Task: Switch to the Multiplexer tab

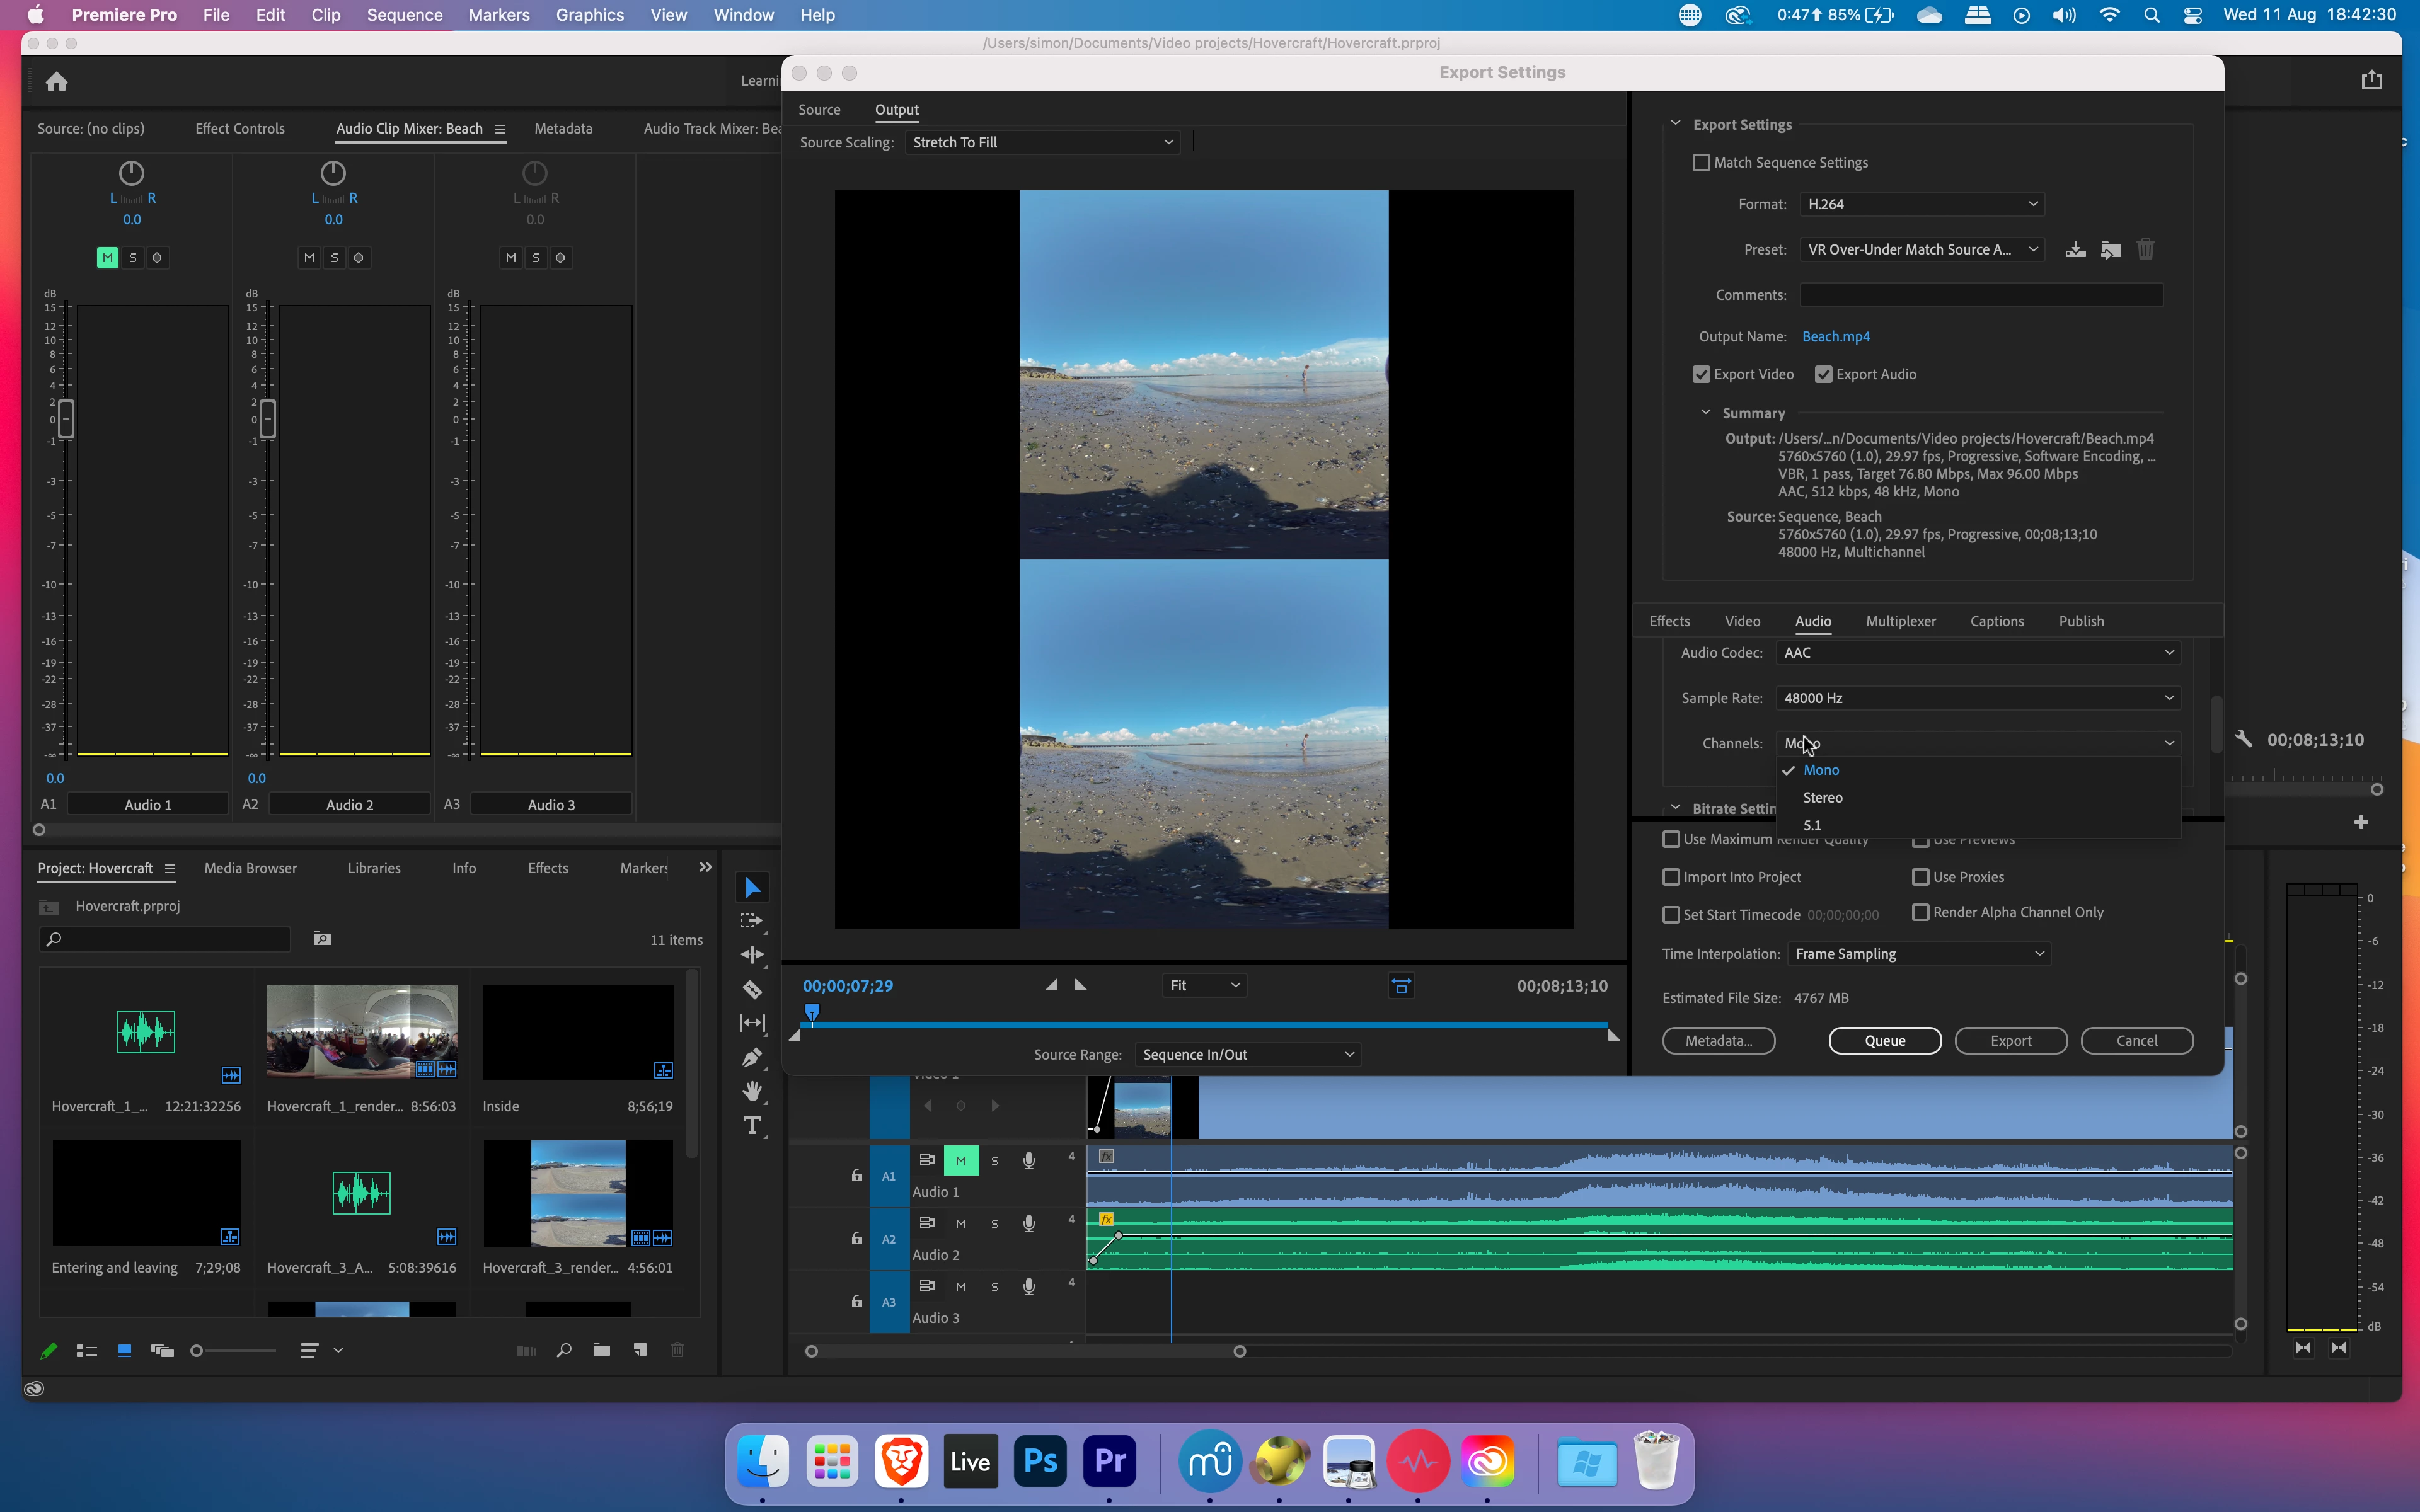Action: 1900,621
